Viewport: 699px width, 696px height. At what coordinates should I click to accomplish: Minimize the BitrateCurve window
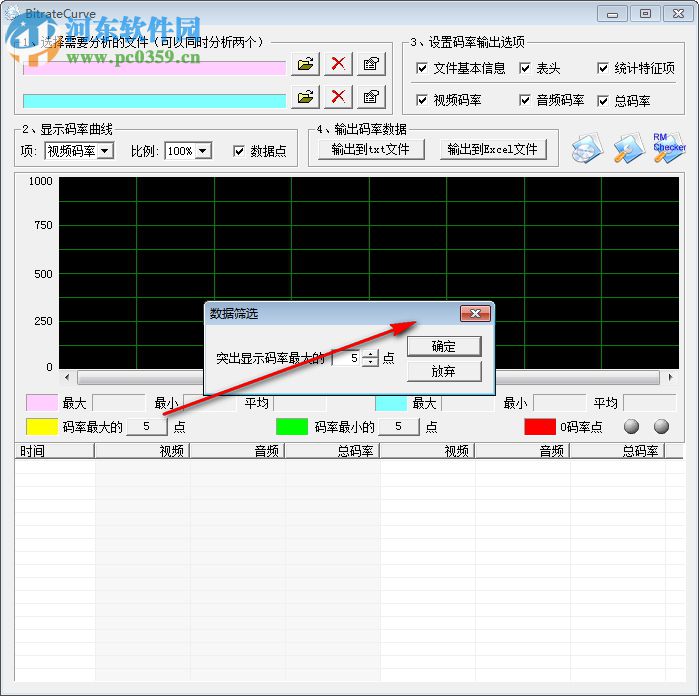point(613,14)
